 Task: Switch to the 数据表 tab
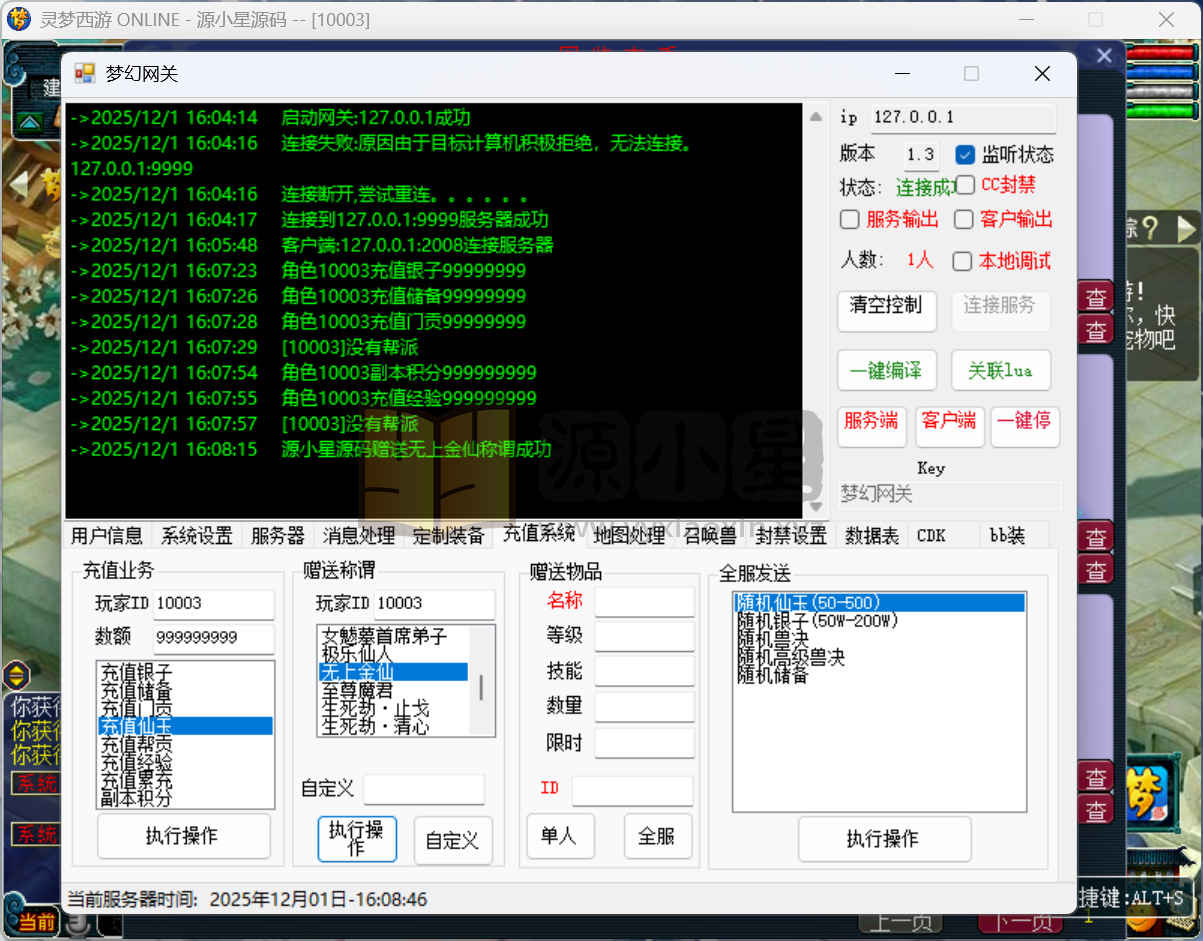(x=871, y=535)
